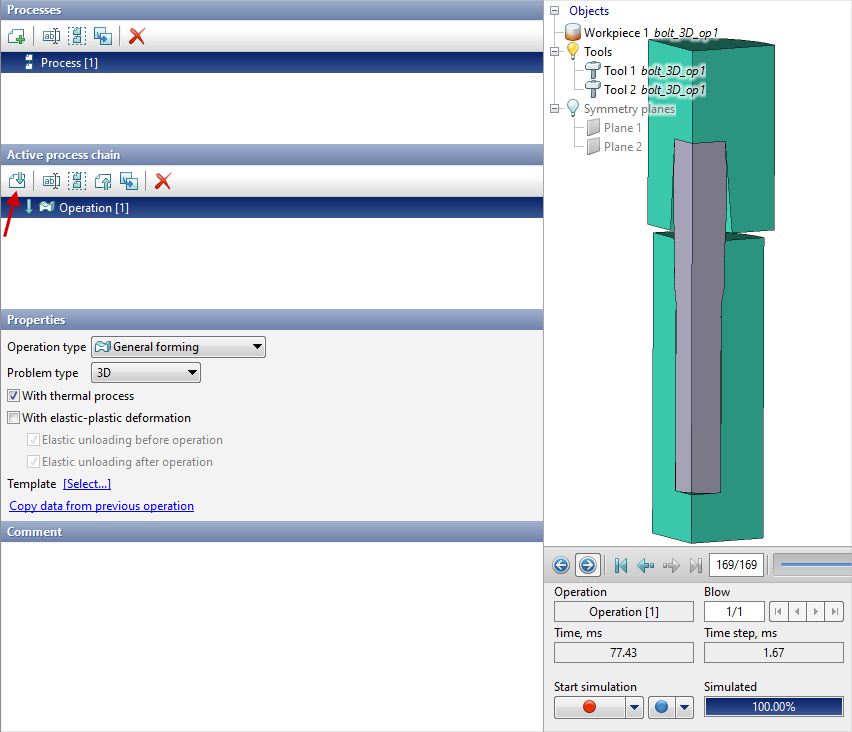
Task: Select Process [1] in the Processes list
Action: (69, 63)
